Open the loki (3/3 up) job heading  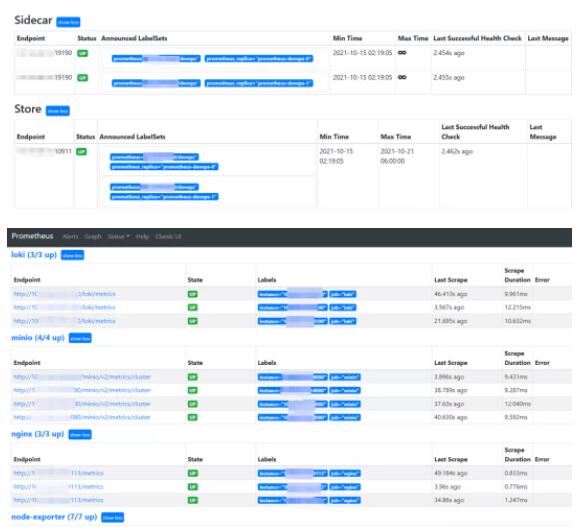[x=34, y=255]
